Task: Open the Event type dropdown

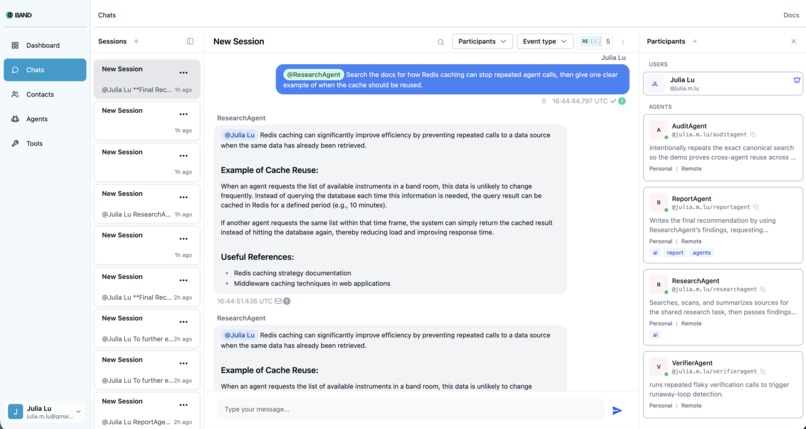Action: click(x=545, y=41)
